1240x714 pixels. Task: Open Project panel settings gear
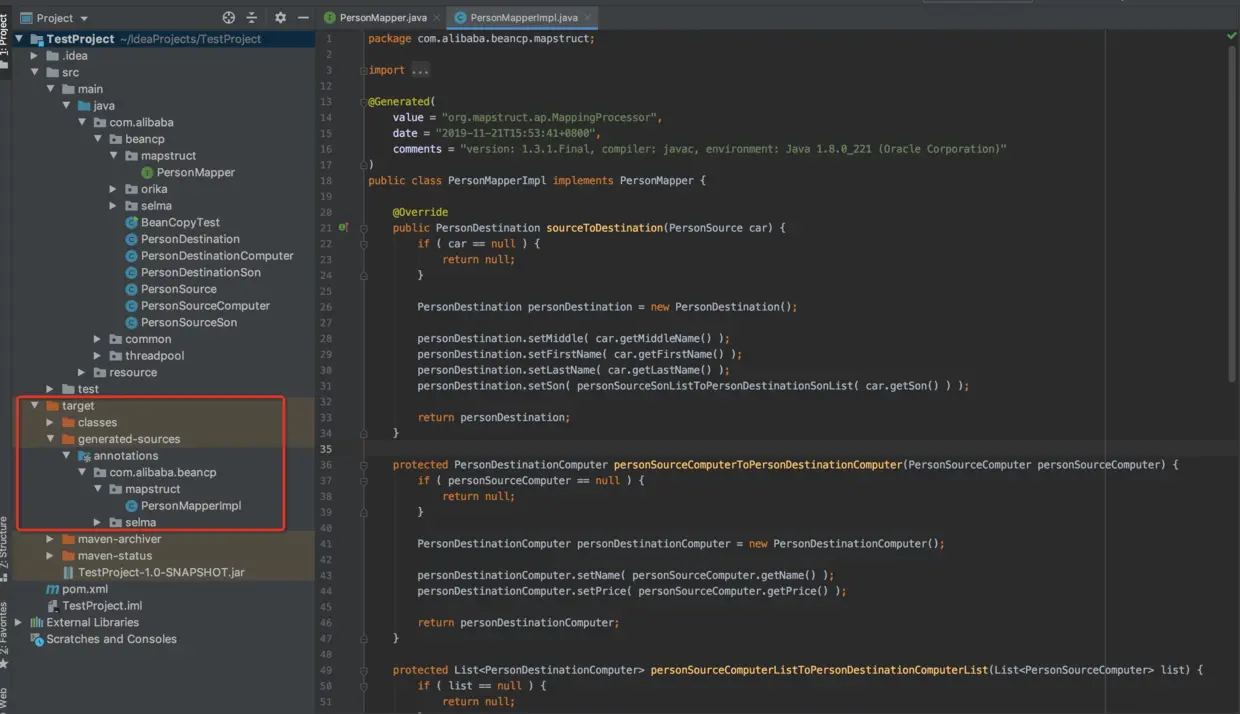point(280,18)
